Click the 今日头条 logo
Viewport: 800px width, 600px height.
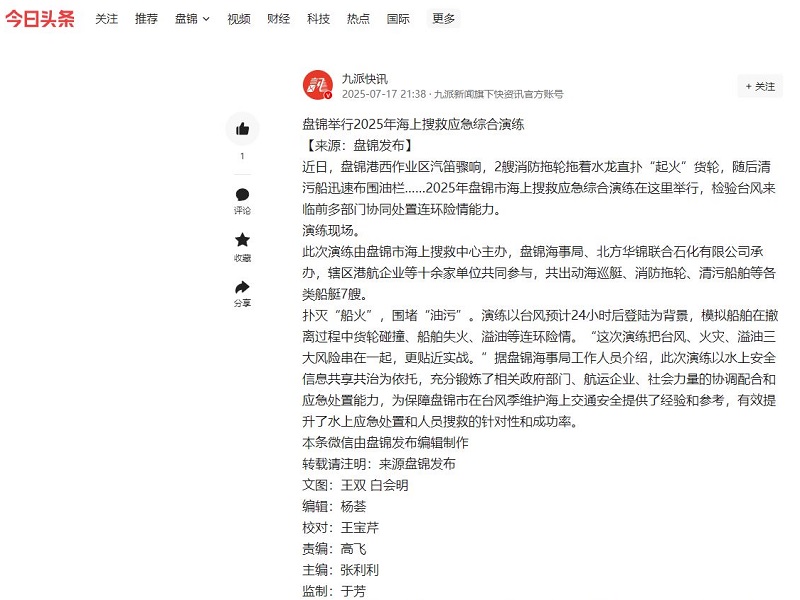pos(40,18)
